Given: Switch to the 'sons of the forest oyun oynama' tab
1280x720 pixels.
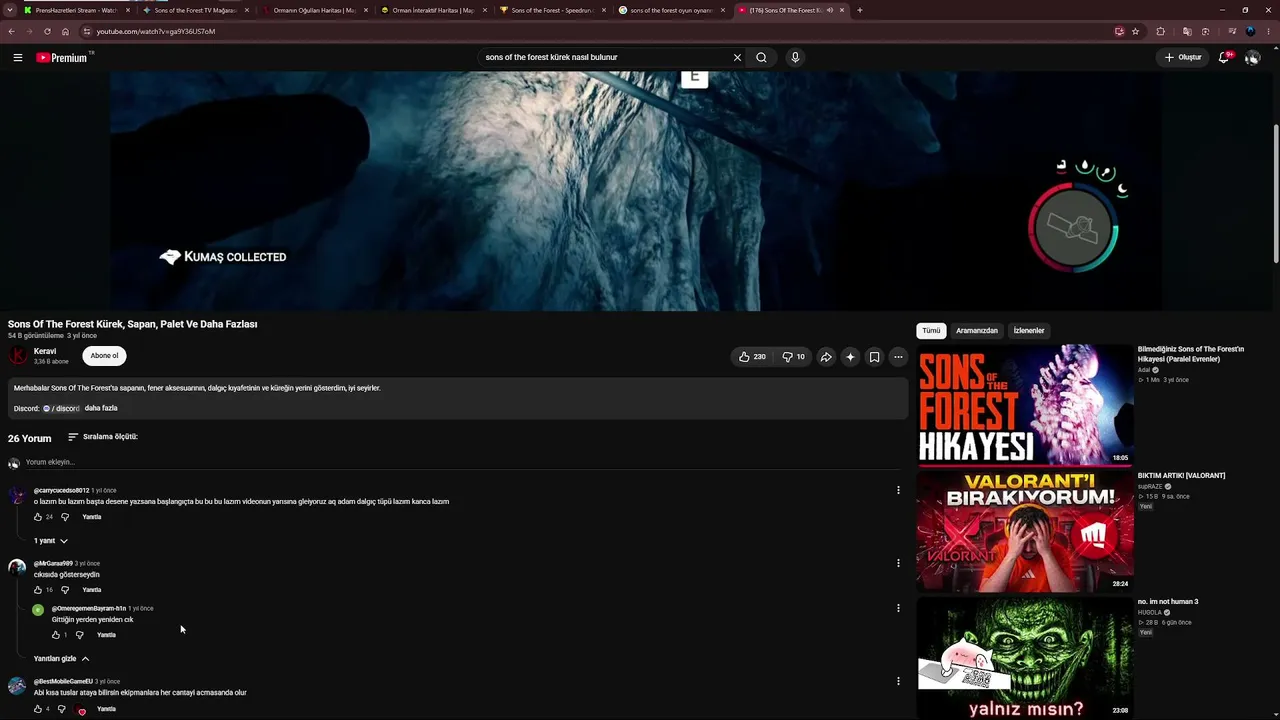Looking at the screenshot, I should coord(671,10).
